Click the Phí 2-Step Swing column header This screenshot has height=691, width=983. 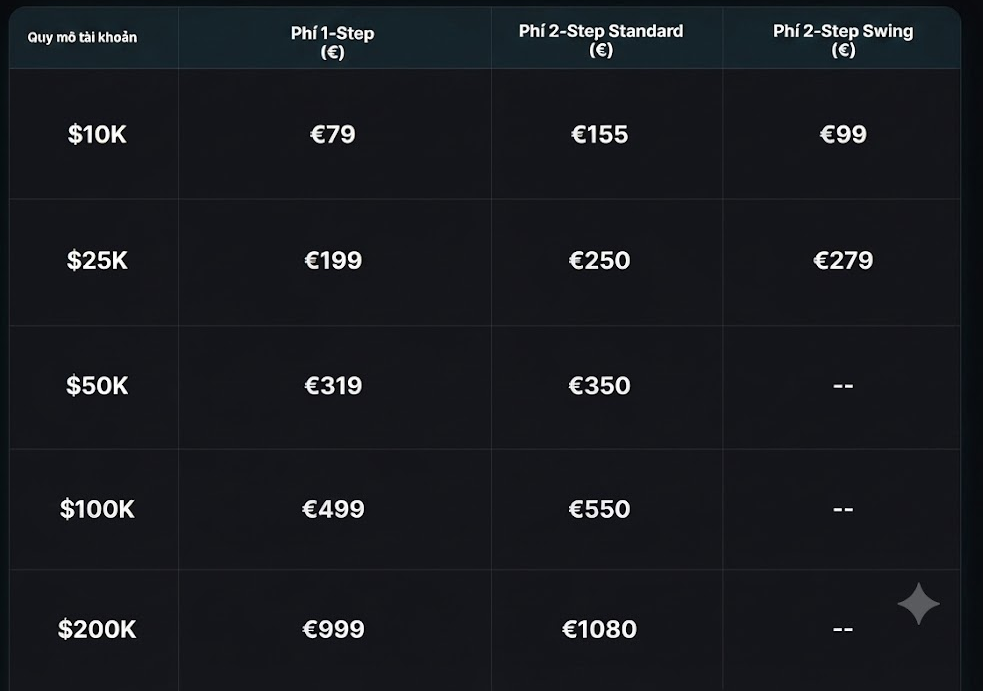pyautogui.click(x=843, y=40)
